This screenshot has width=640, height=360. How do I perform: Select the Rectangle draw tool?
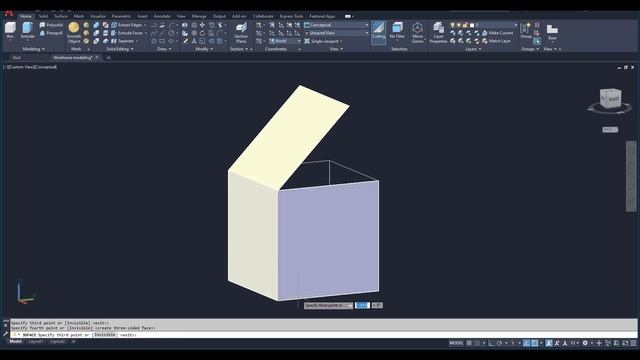coord(162,41)
